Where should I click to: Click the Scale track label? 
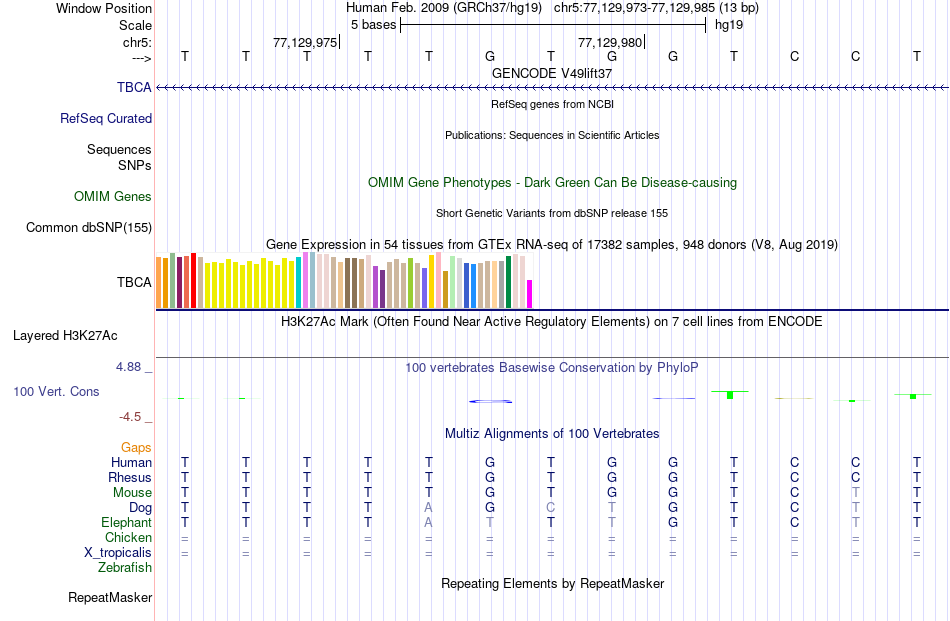click(135, 25)
